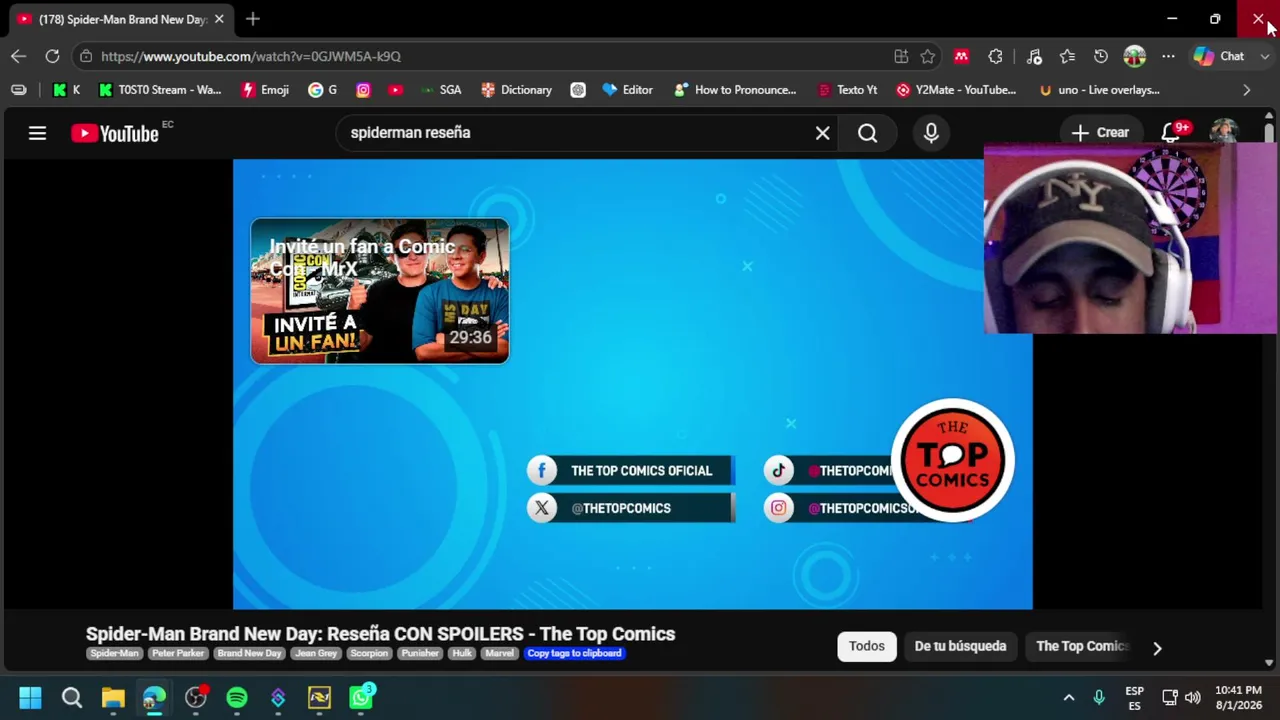Open the volume control in system tray
This screenshot has width=1280, height=720.
1192,697
